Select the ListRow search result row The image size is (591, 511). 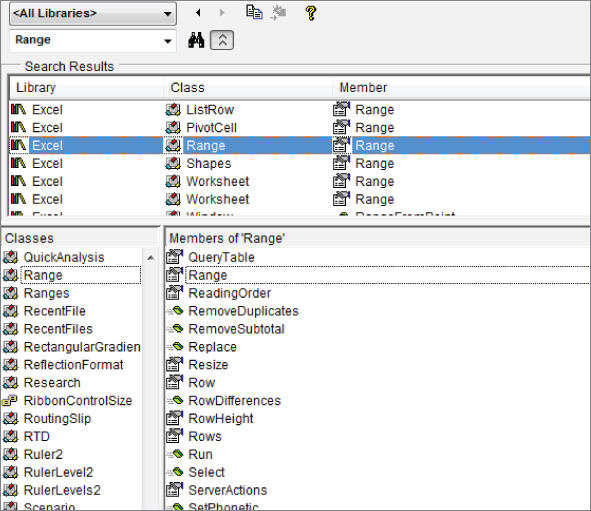click(x=300, y=110)
